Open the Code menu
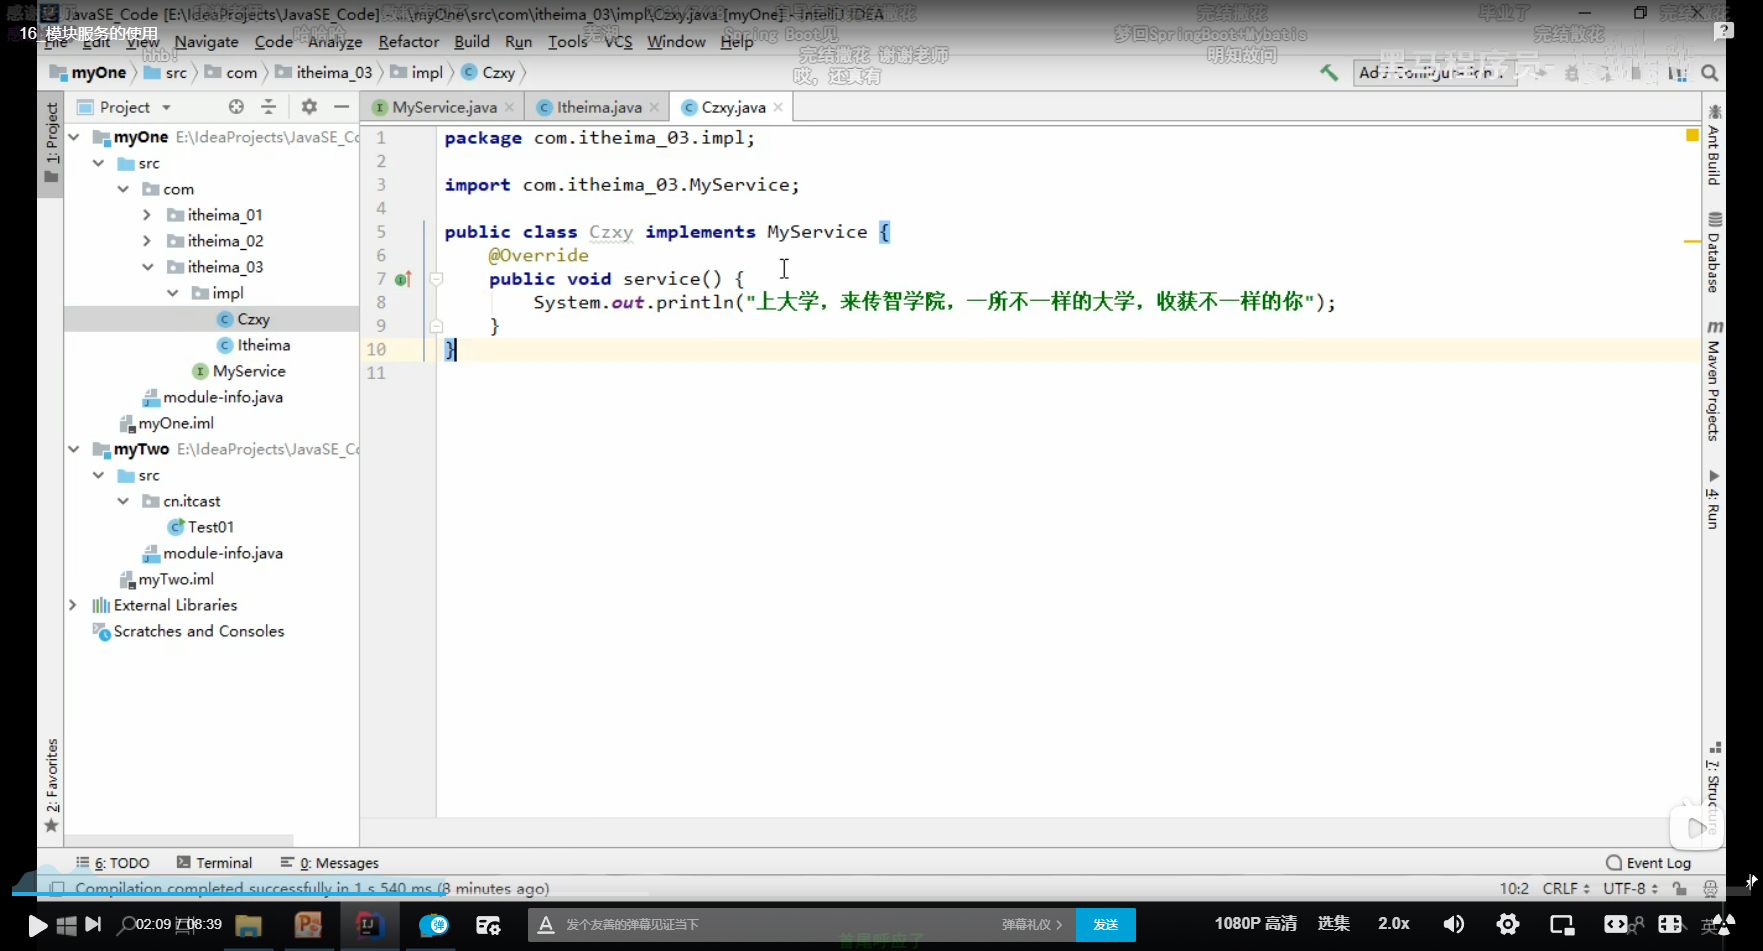 (273, 42)
